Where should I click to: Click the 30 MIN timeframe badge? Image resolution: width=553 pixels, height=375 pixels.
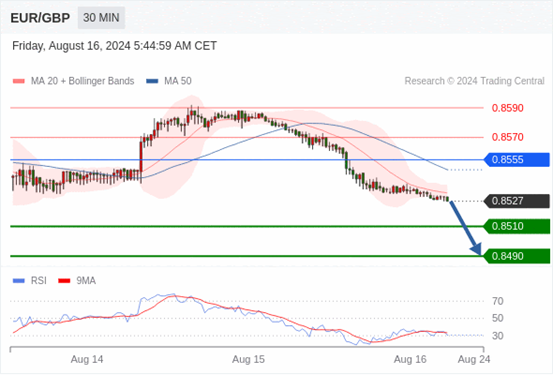tap(101, 18)
